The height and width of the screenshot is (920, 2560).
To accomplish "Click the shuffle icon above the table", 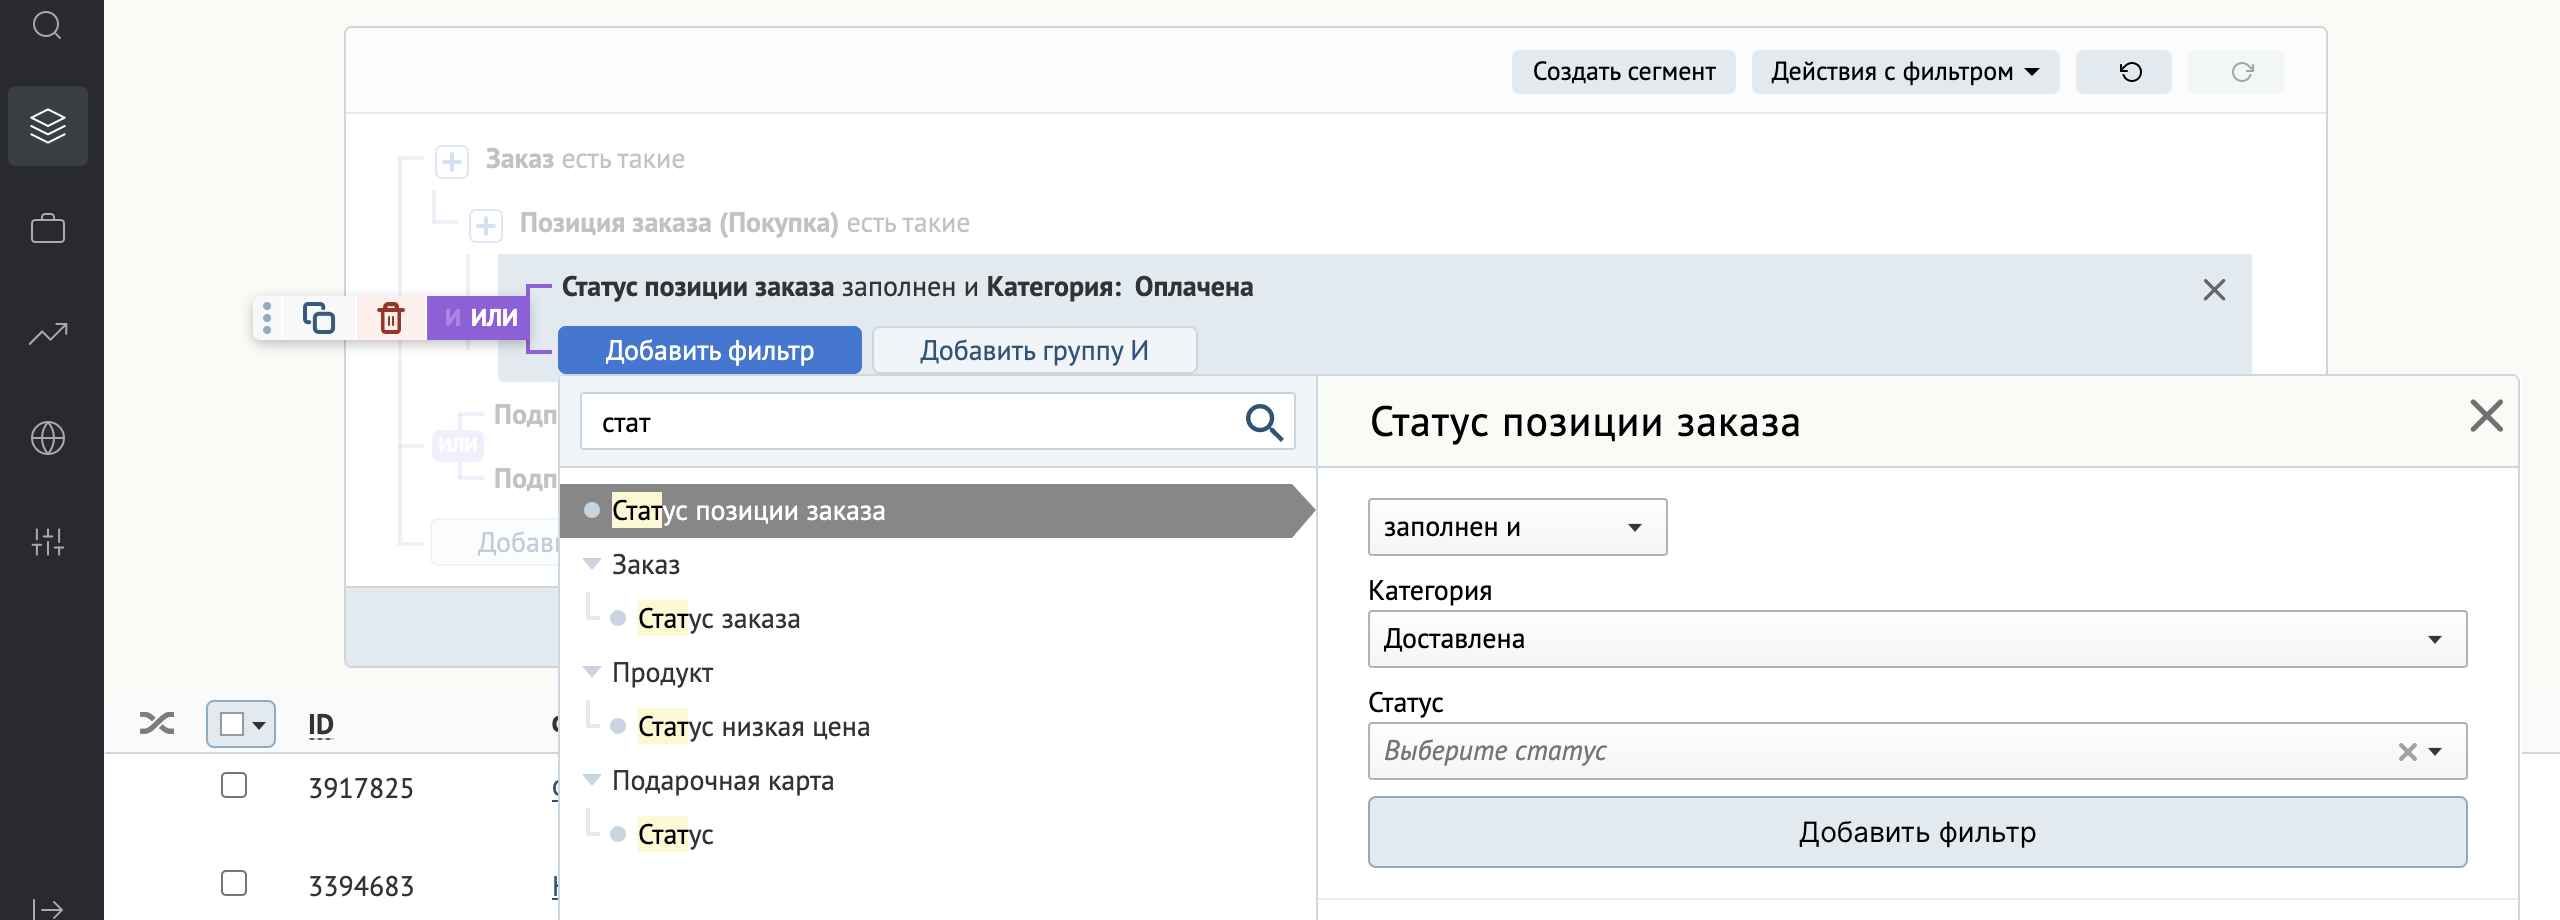I will (157, 723).
